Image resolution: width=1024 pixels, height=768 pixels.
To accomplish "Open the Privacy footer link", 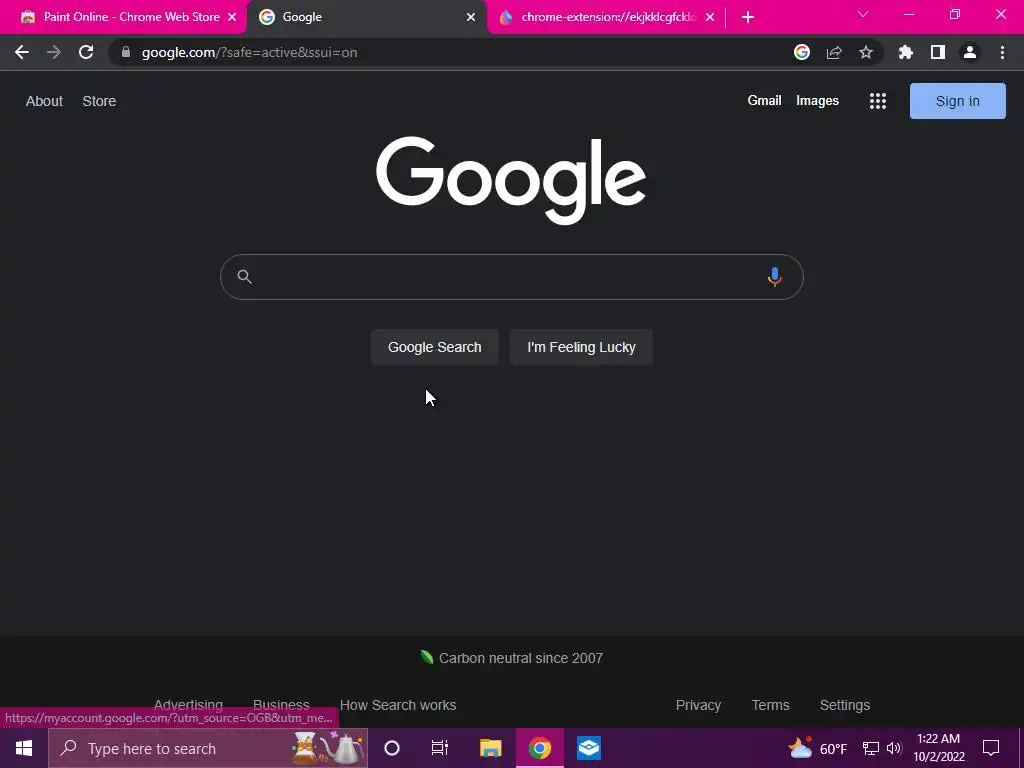I will click(x=698, y=705).
